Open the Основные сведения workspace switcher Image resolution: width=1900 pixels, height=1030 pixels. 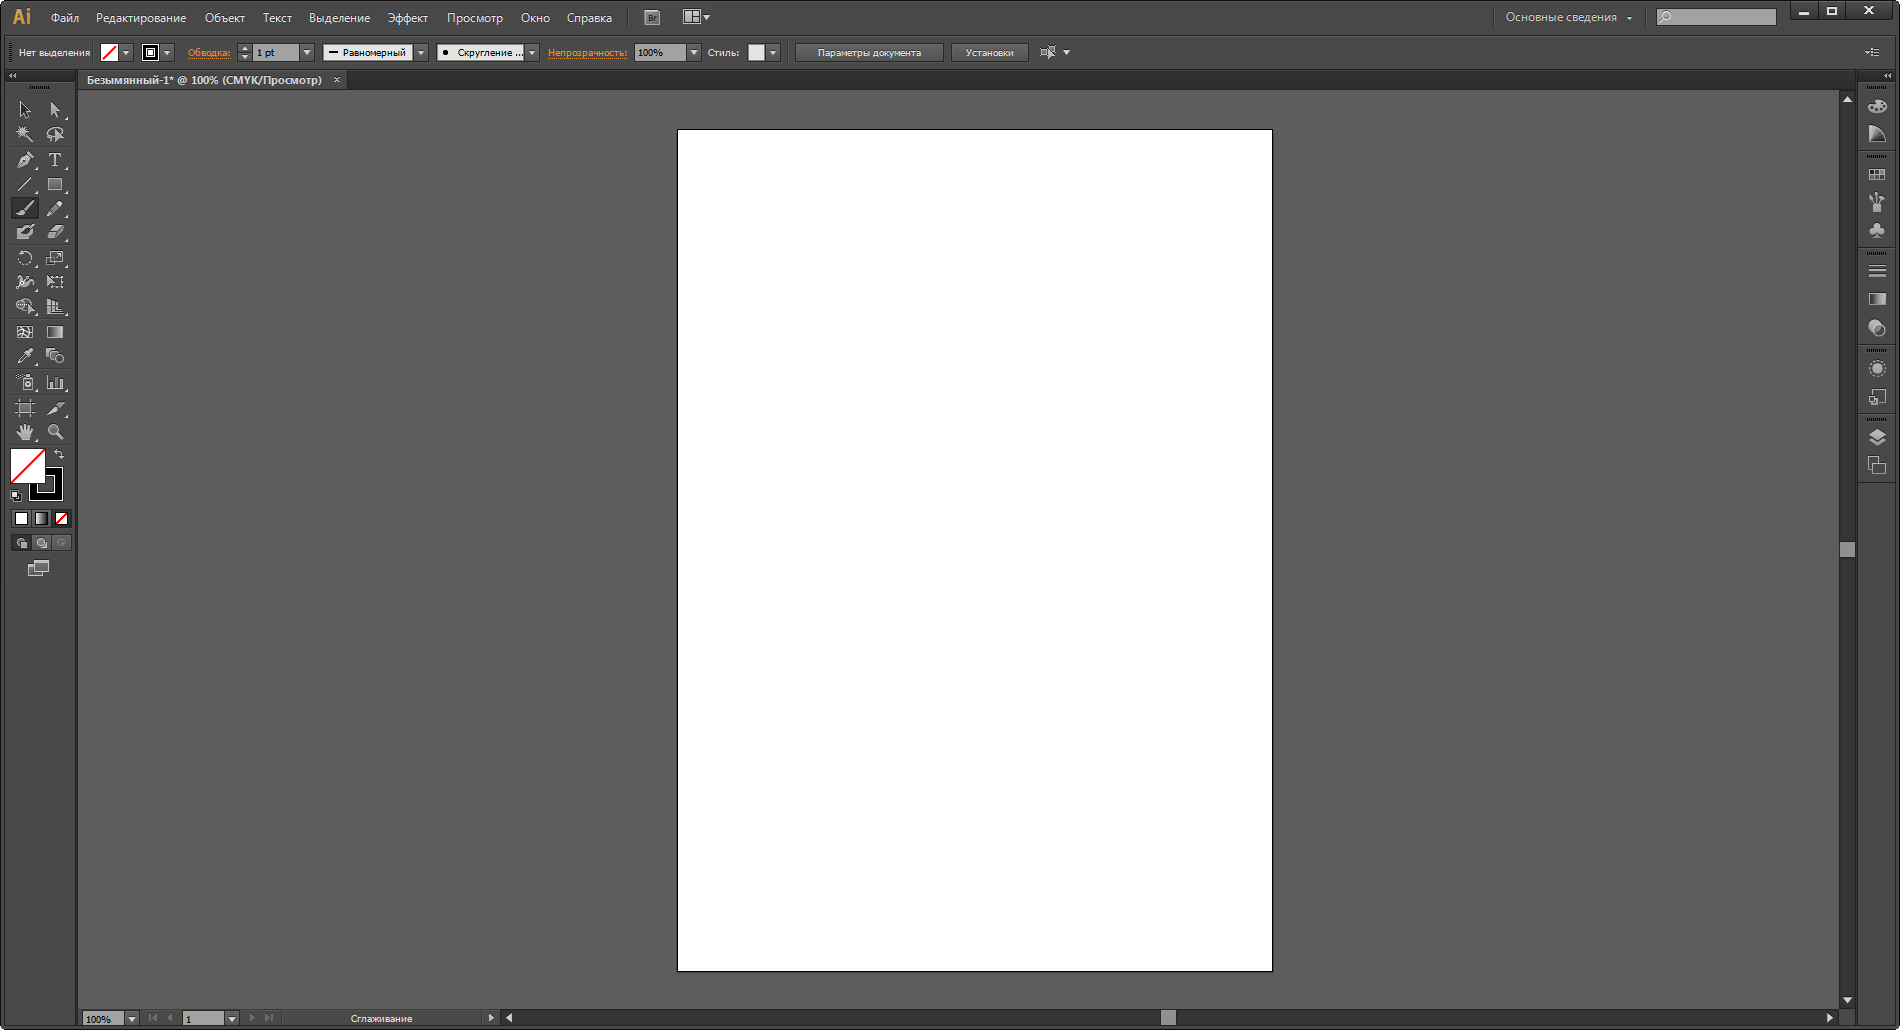(x=1568, y=17)
